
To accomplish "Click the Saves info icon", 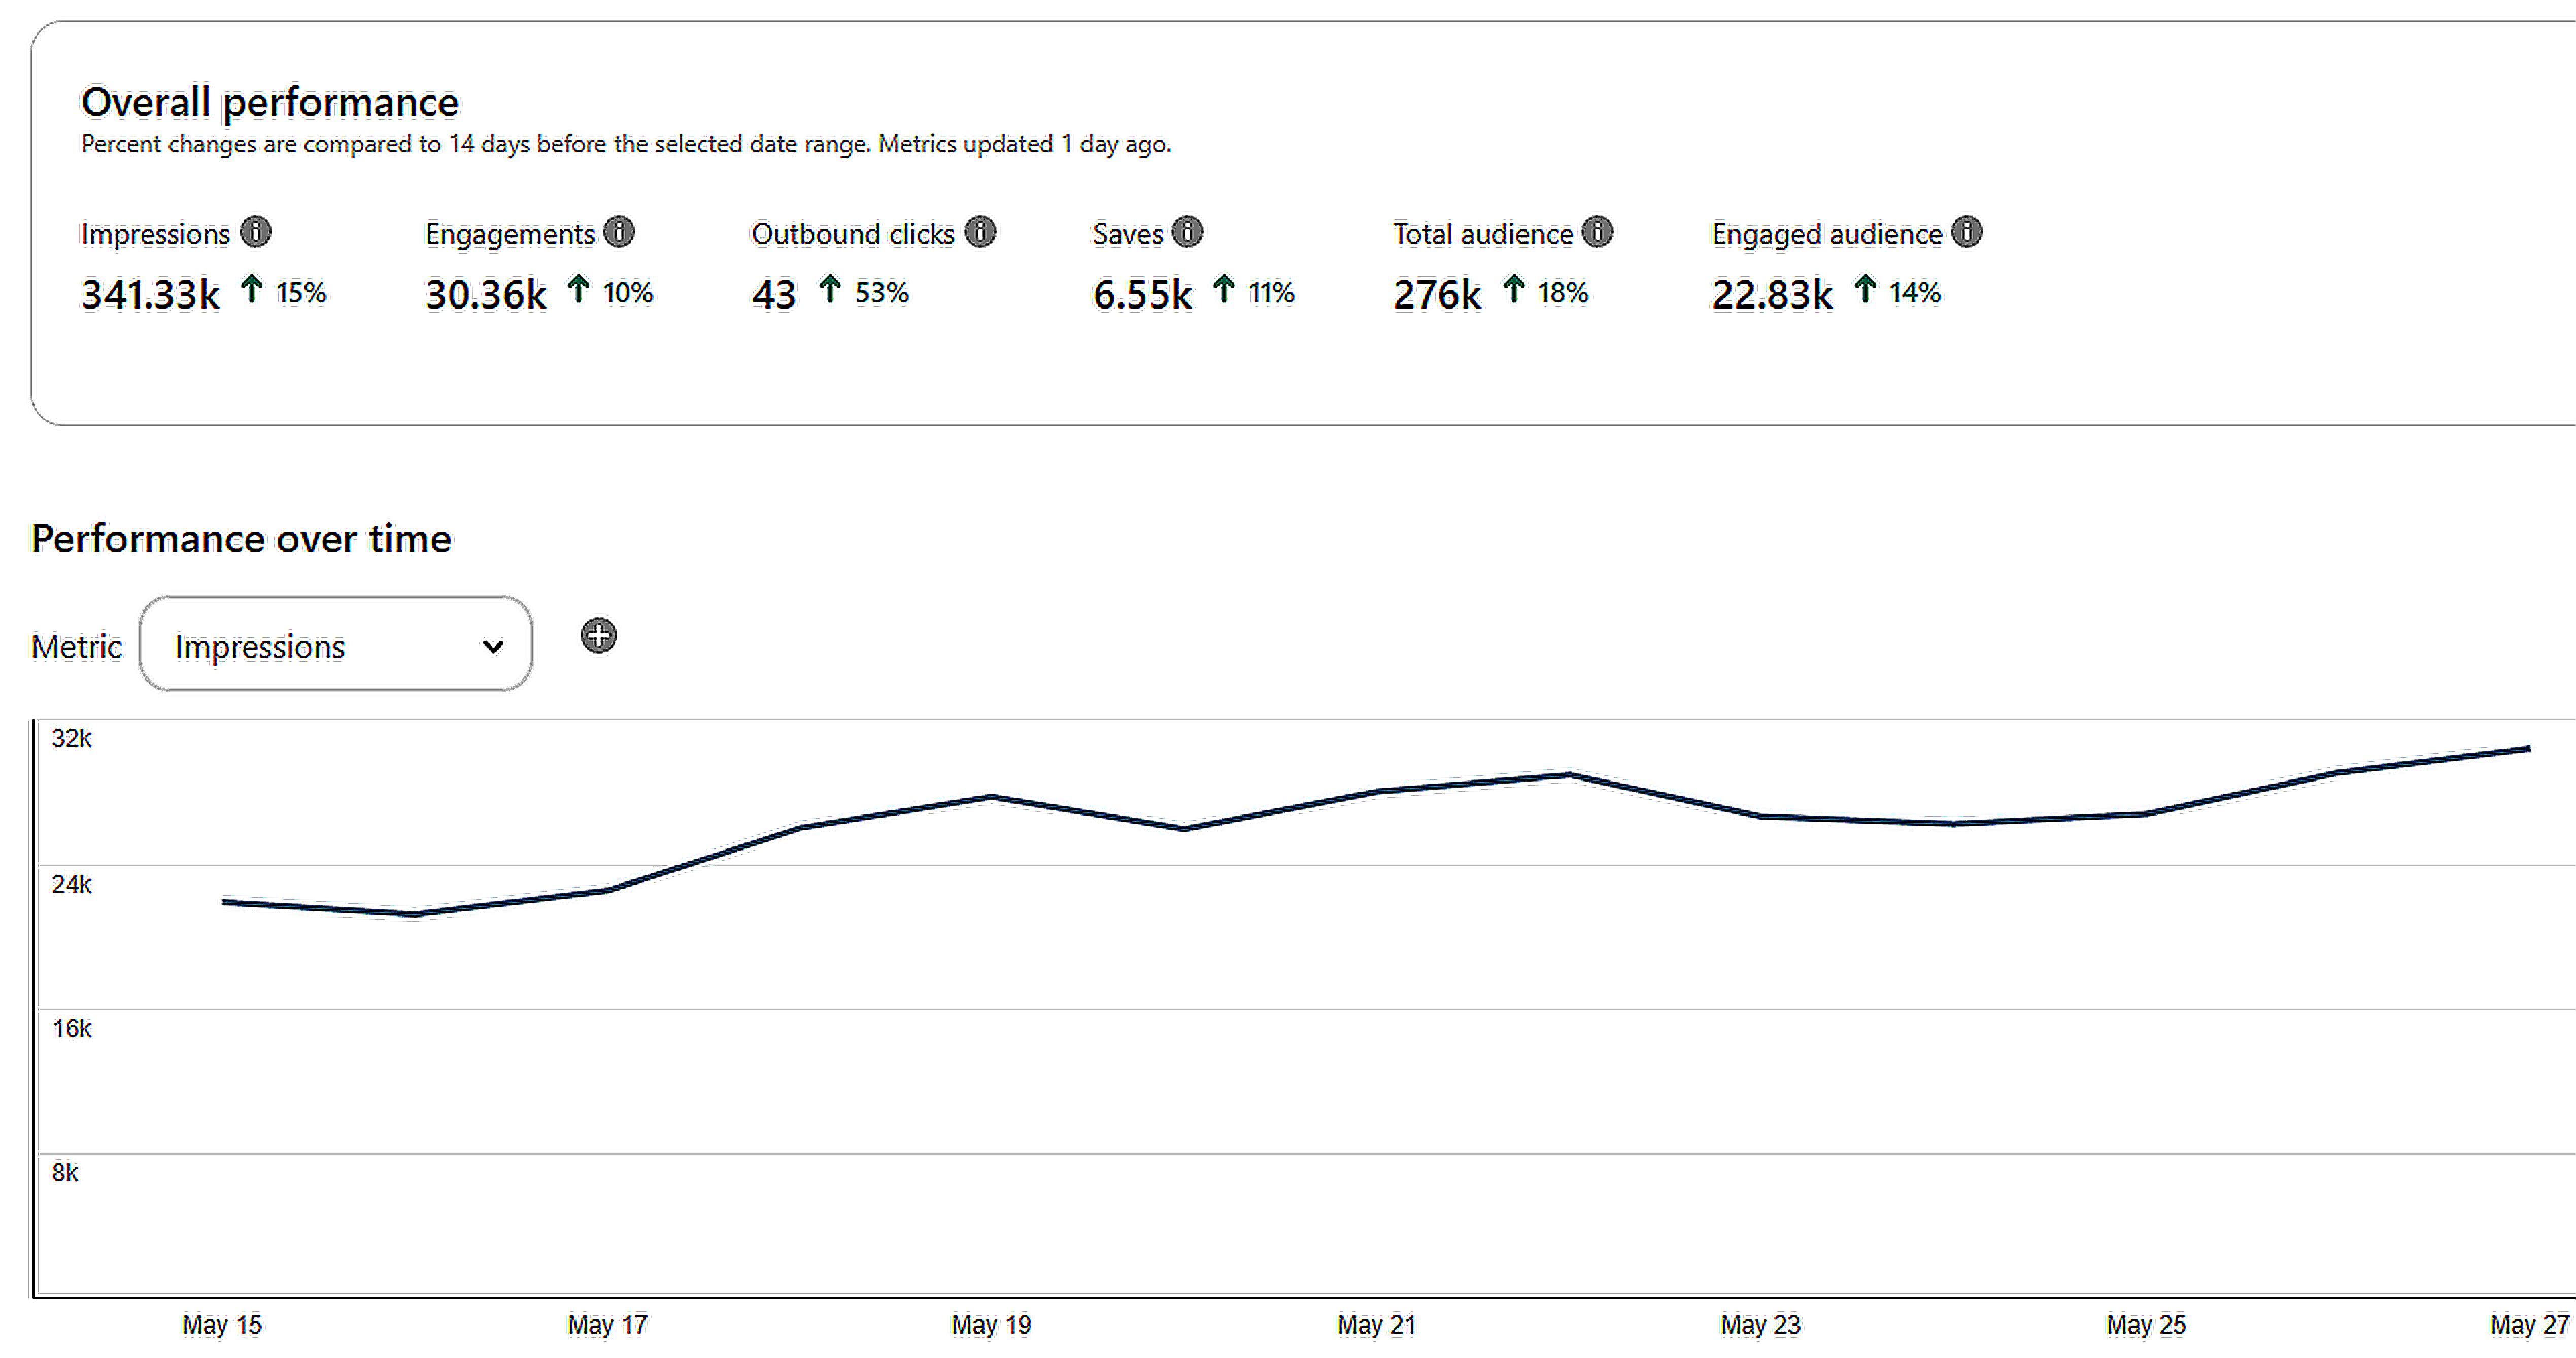I will point(1187,232).
